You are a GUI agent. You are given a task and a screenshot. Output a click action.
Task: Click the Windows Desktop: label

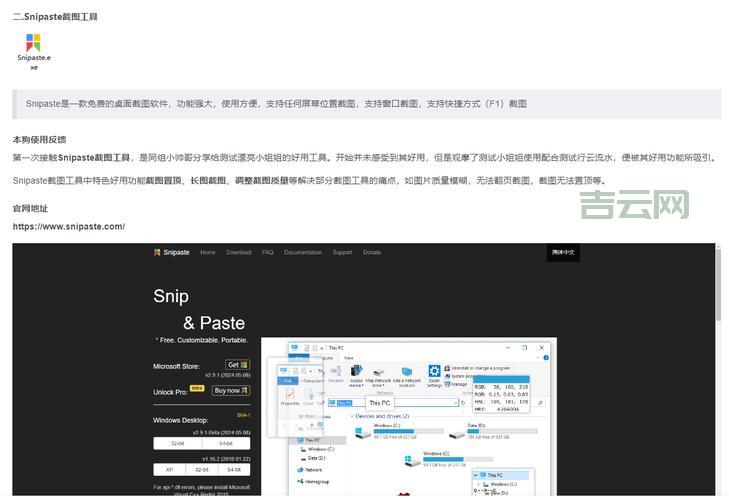pyautogui.click(x=180, y=420)
